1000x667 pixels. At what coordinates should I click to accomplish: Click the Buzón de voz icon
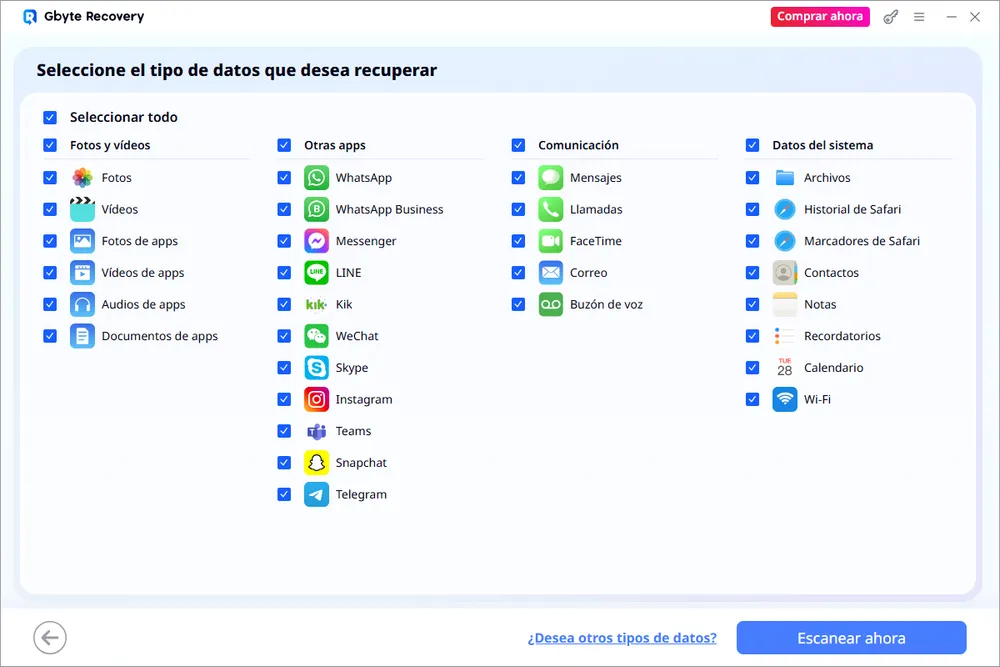coord(550,304)
